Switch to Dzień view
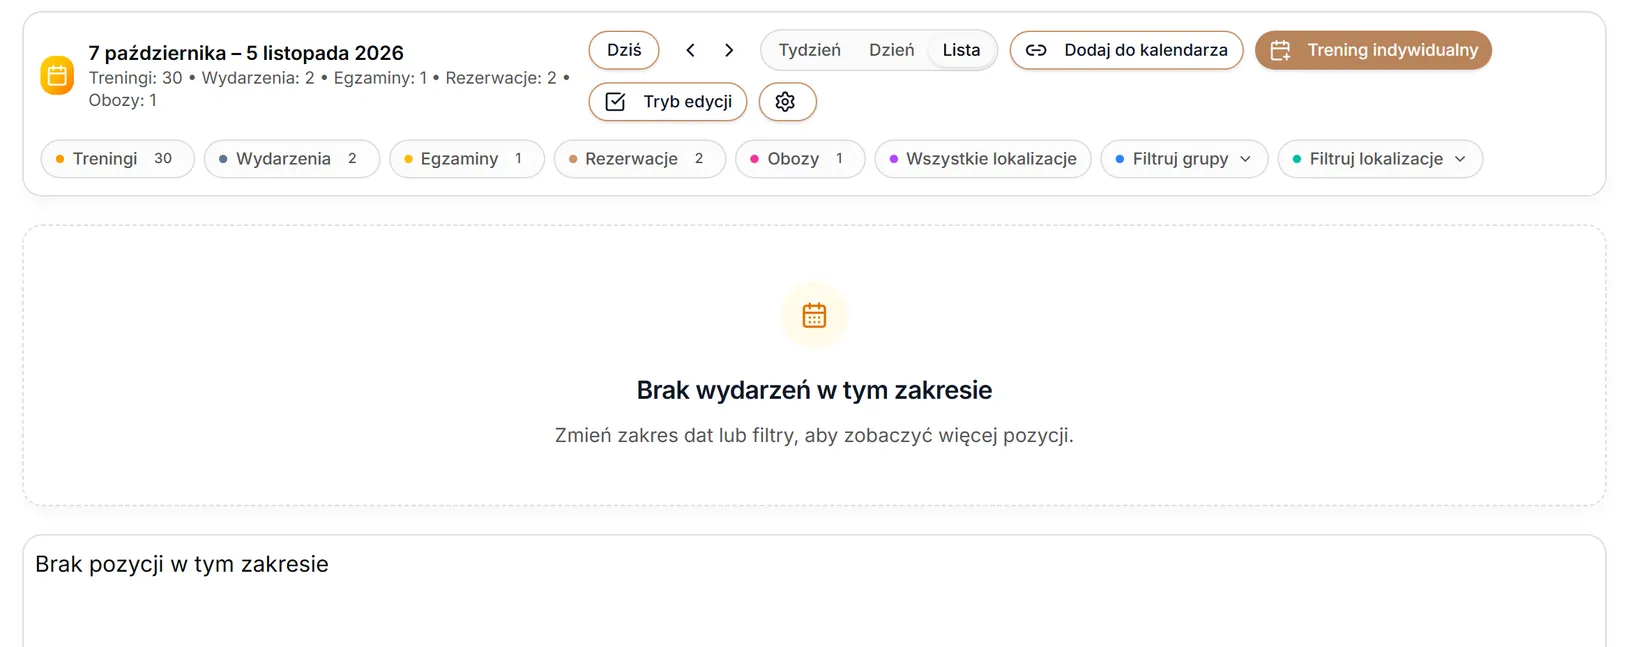Image resolution: width=1640 pixels, height=647 pixels. pyautogui.click(x=891, y=50)
